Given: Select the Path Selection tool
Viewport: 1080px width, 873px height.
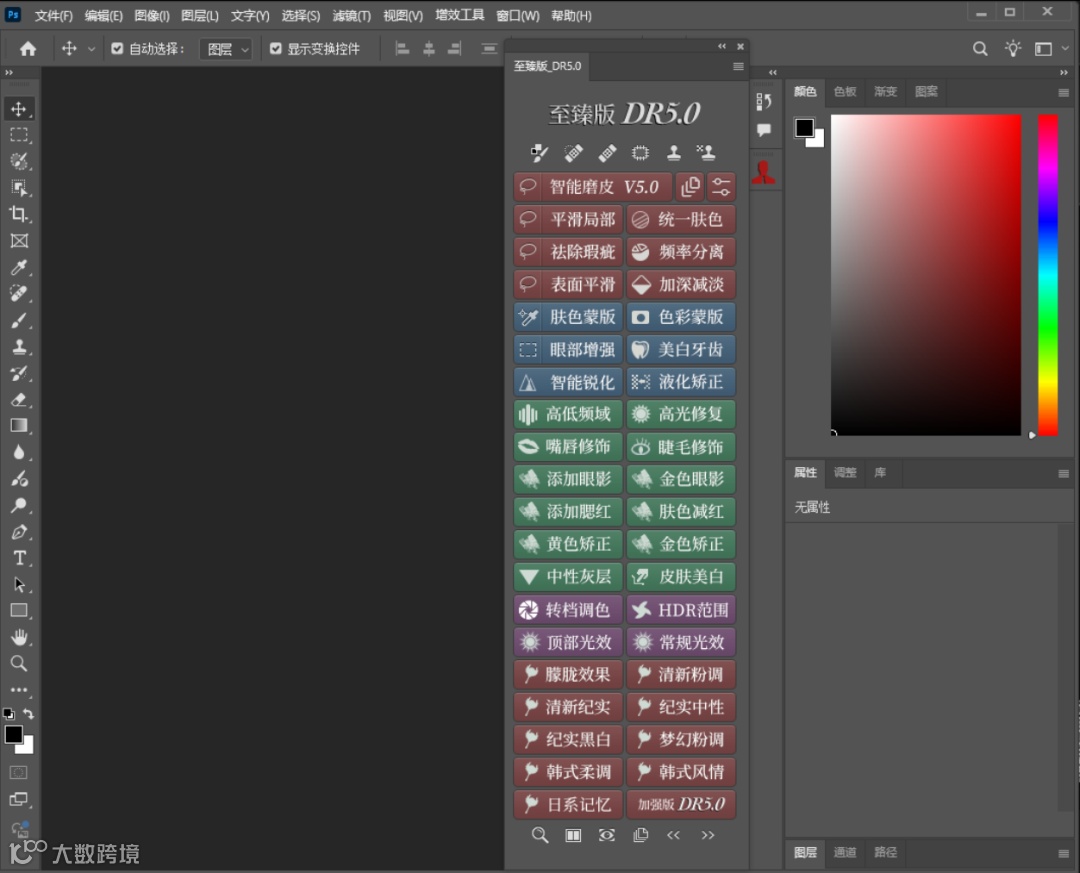Looking at the screenshot, I should point(19,584).
